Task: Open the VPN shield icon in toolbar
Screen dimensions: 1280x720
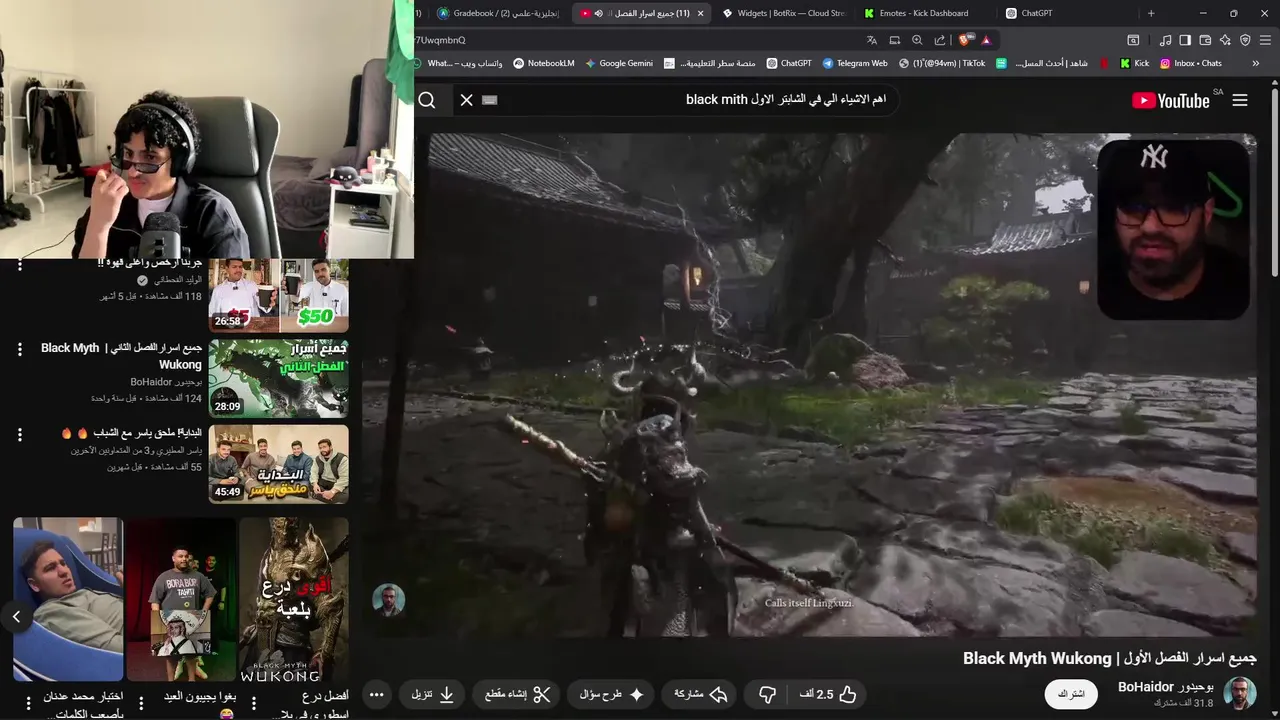Action: tap(1245, 40)
